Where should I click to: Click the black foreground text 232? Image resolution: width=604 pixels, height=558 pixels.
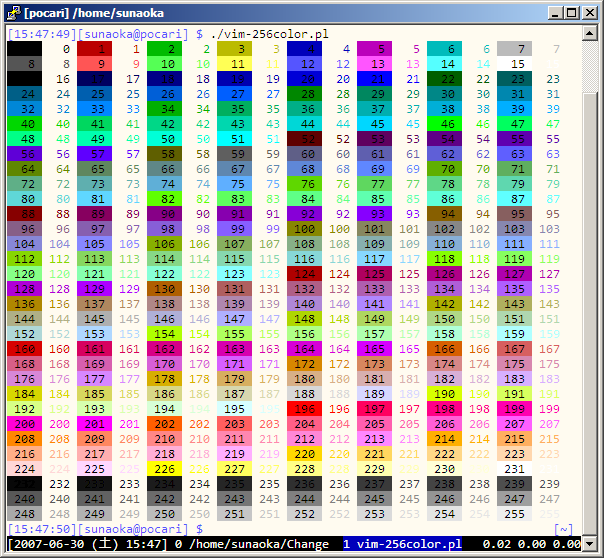pyautogui.click(x=59, y=484)
